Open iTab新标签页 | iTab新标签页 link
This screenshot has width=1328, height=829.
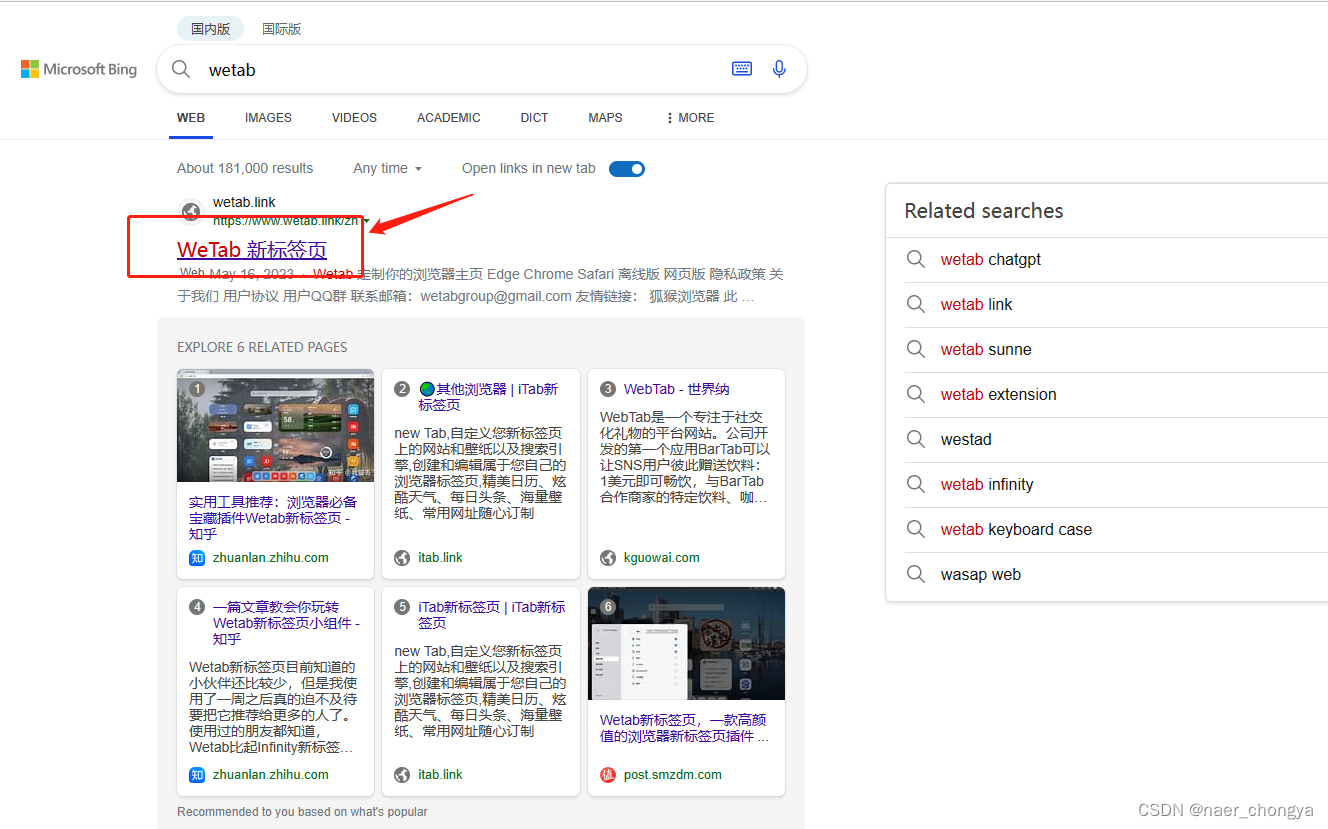click(x=491, y=614)
